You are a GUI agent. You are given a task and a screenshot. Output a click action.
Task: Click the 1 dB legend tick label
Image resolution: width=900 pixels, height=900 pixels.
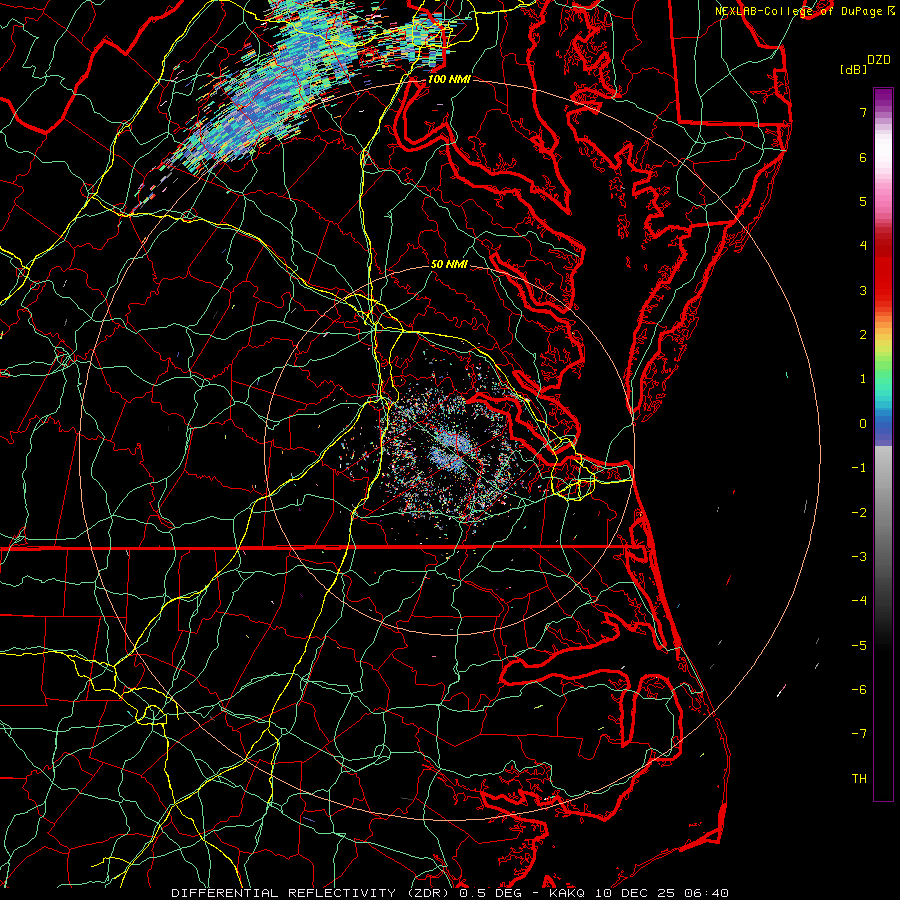[x=863, y=379]
